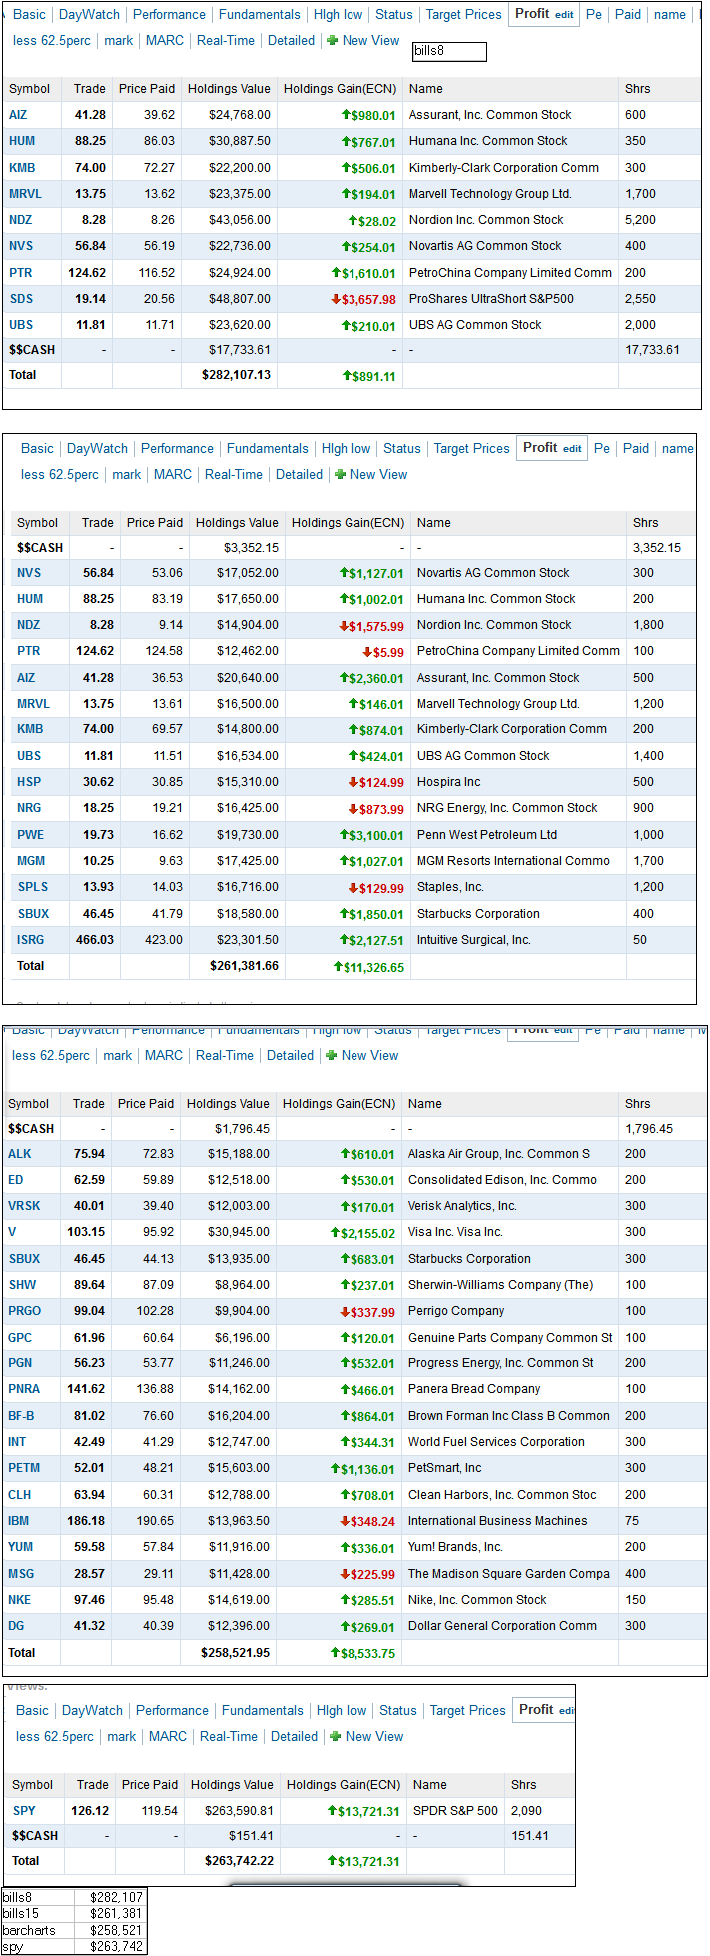
Task: Open CLH Clean Harbors symbol link
Action: pyautogui.click(x=19, y=1494)
